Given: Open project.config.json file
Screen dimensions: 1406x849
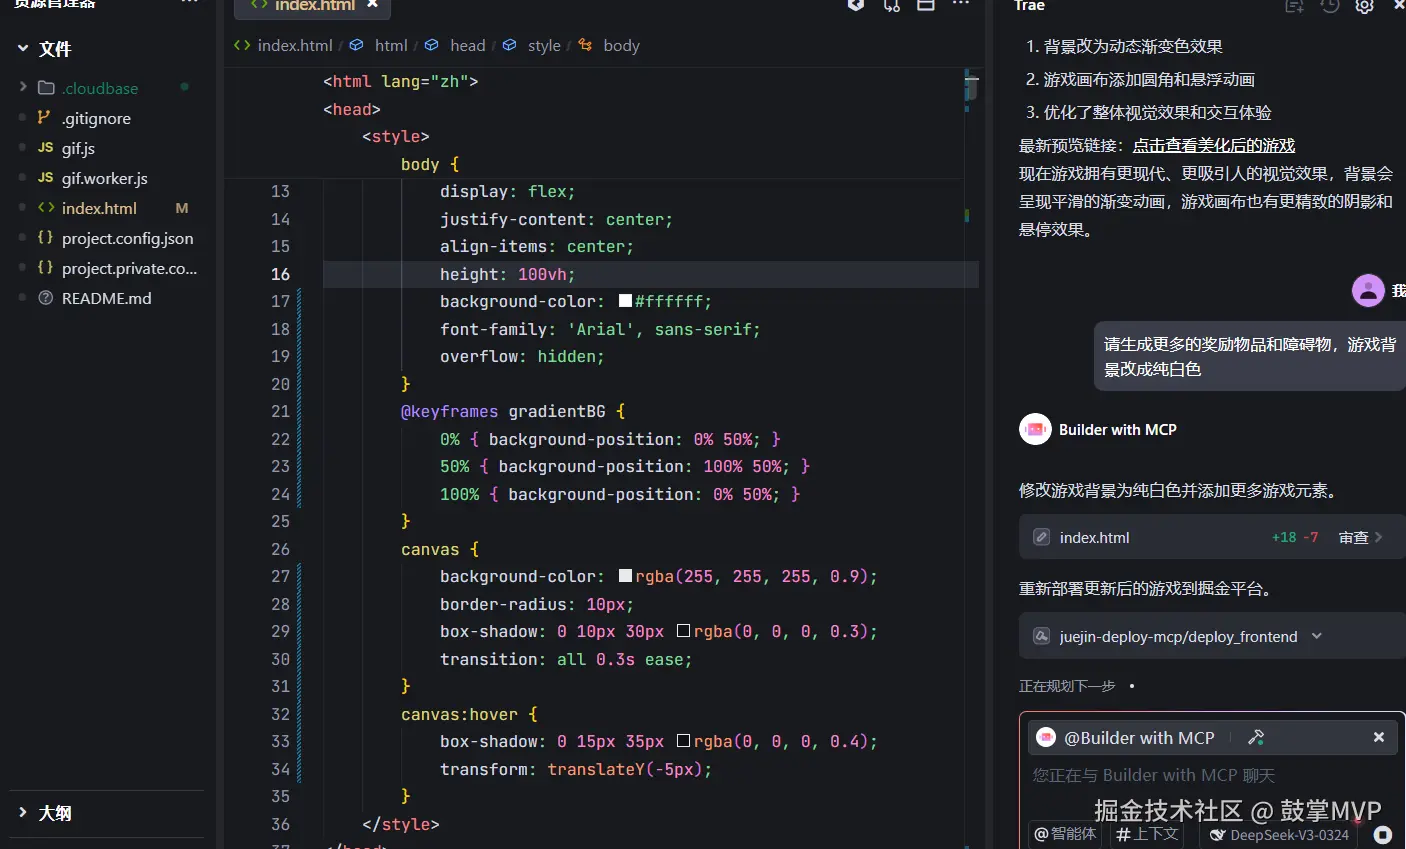Looking at the screenshot, I should coord(127,238).
